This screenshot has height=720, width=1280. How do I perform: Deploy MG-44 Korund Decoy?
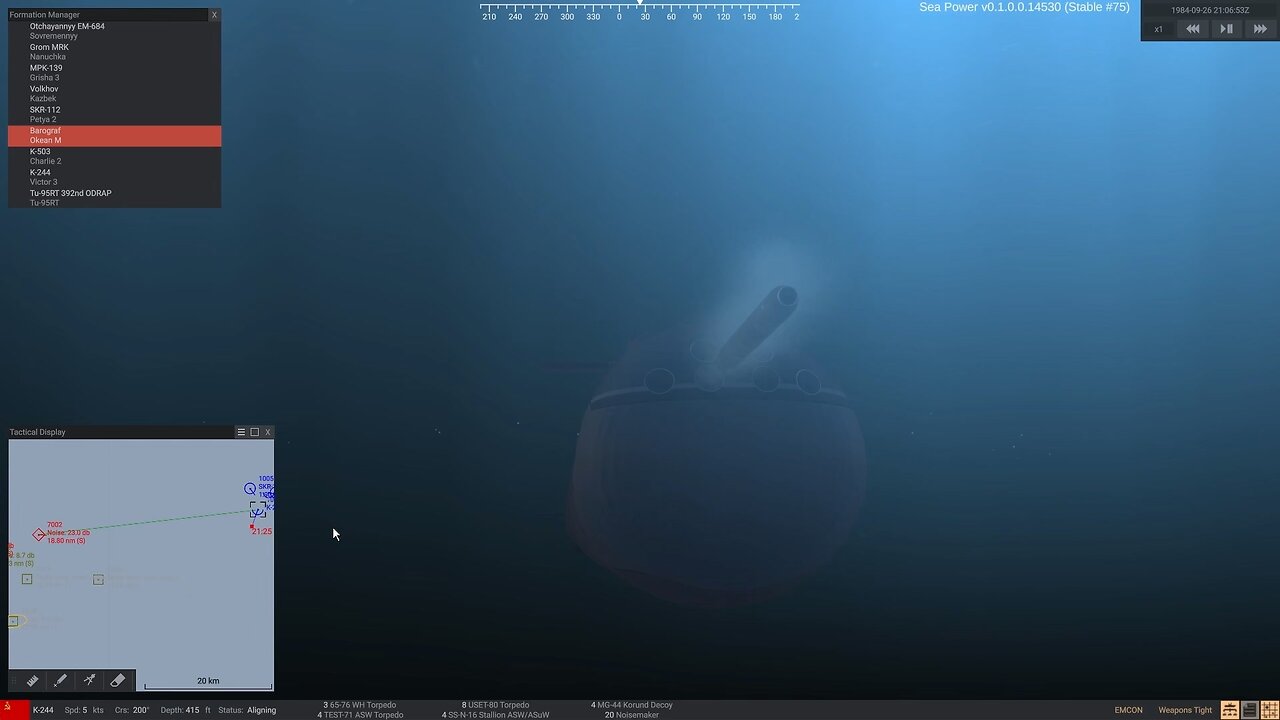(x=632, y=705)
